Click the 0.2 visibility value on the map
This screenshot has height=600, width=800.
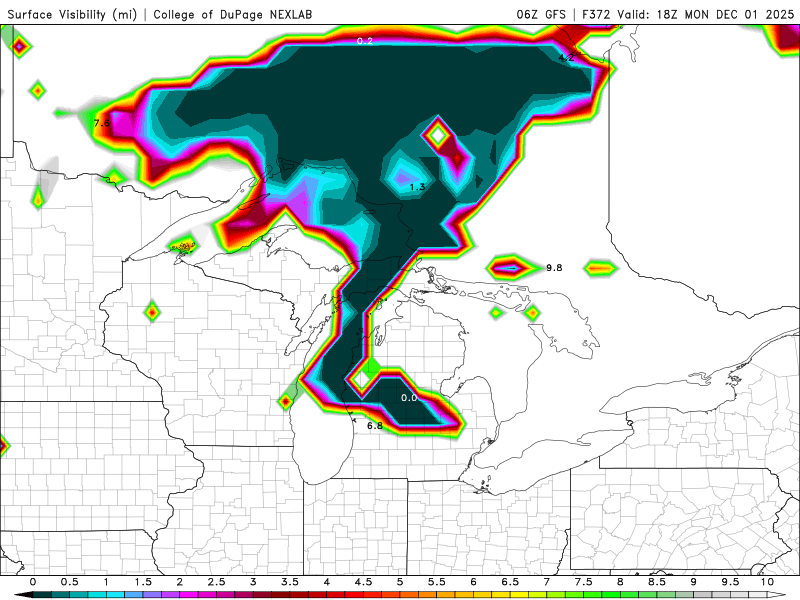click(x=365, y=41)
